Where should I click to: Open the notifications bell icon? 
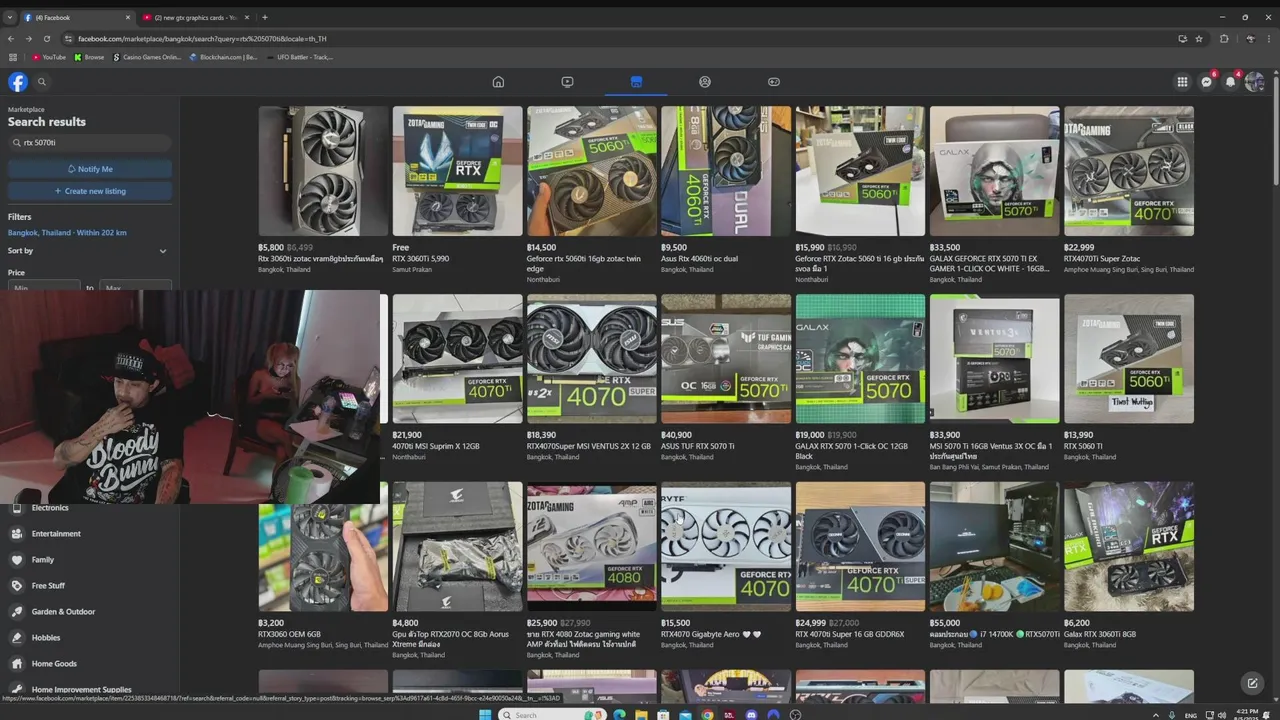coord(1231,82)
